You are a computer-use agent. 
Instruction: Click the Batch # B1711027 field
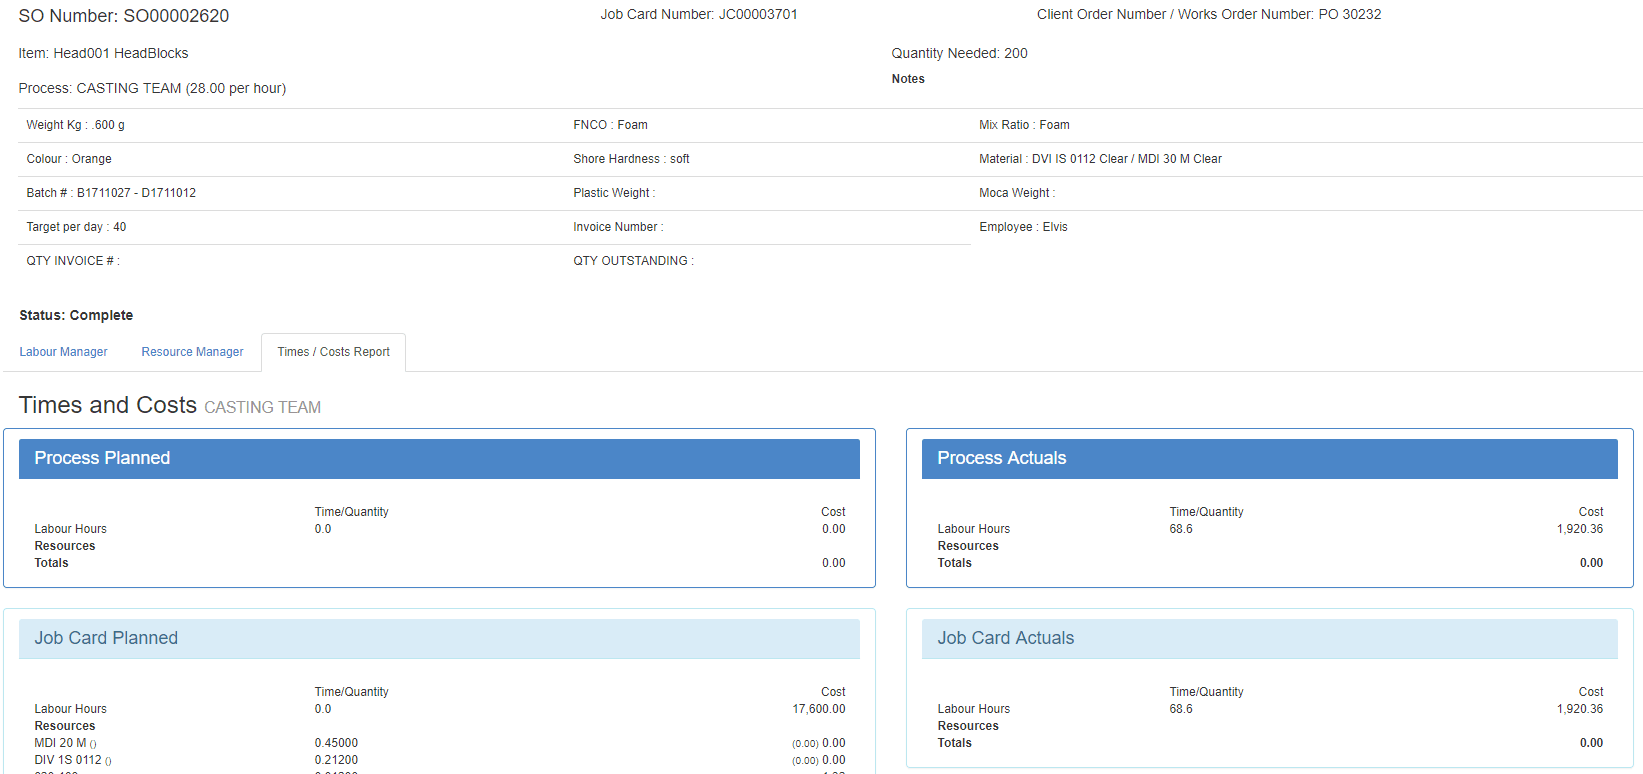111,193
